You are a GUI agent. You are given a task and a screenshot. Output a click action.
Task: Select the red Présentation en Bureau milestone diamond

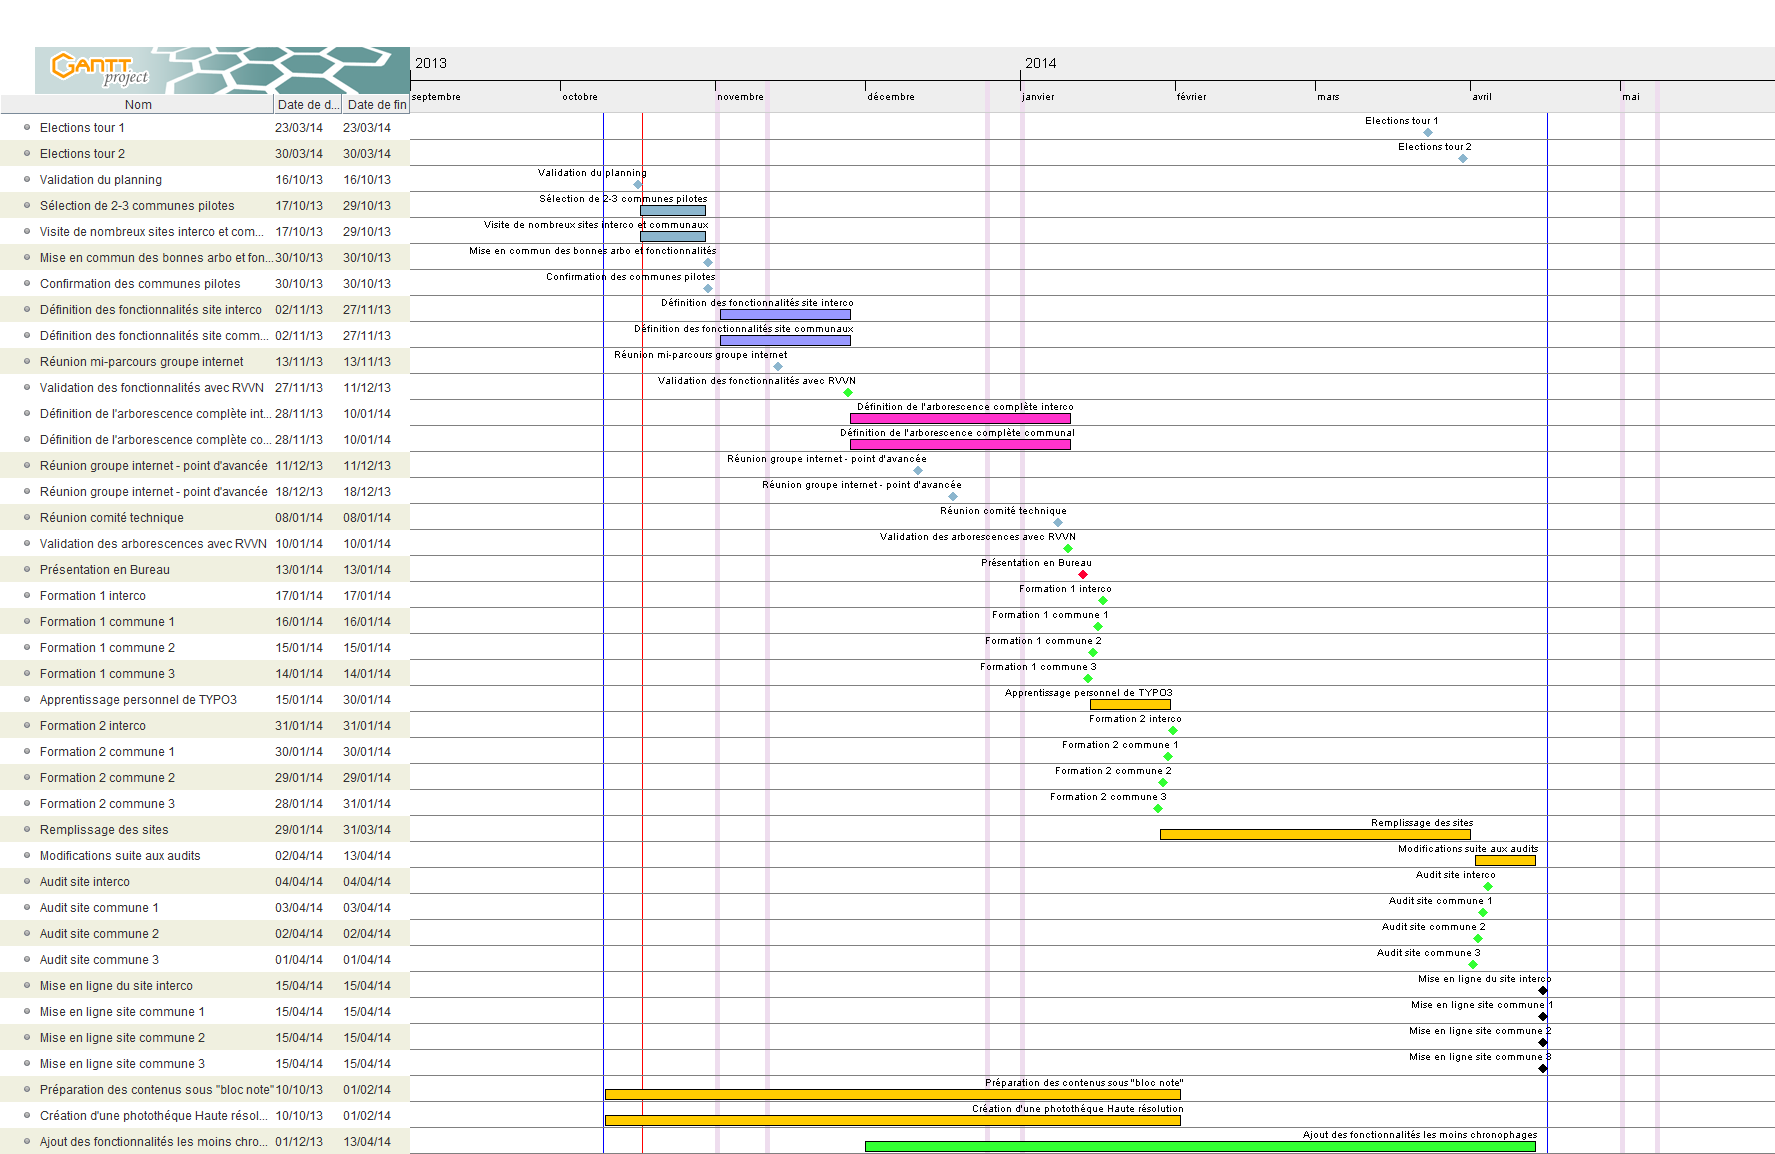click(x=1083, y=575)
